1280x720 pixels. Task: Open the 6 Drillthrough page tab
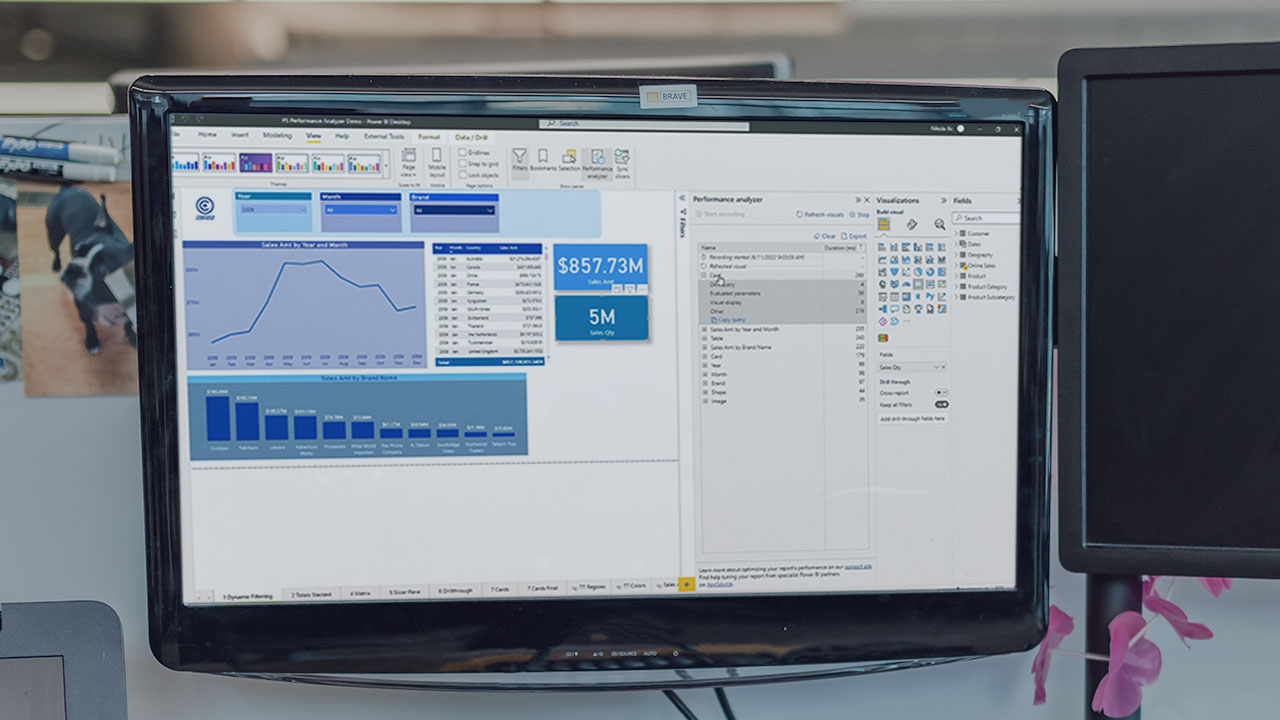pyautogui.click(x=454, y=591)
